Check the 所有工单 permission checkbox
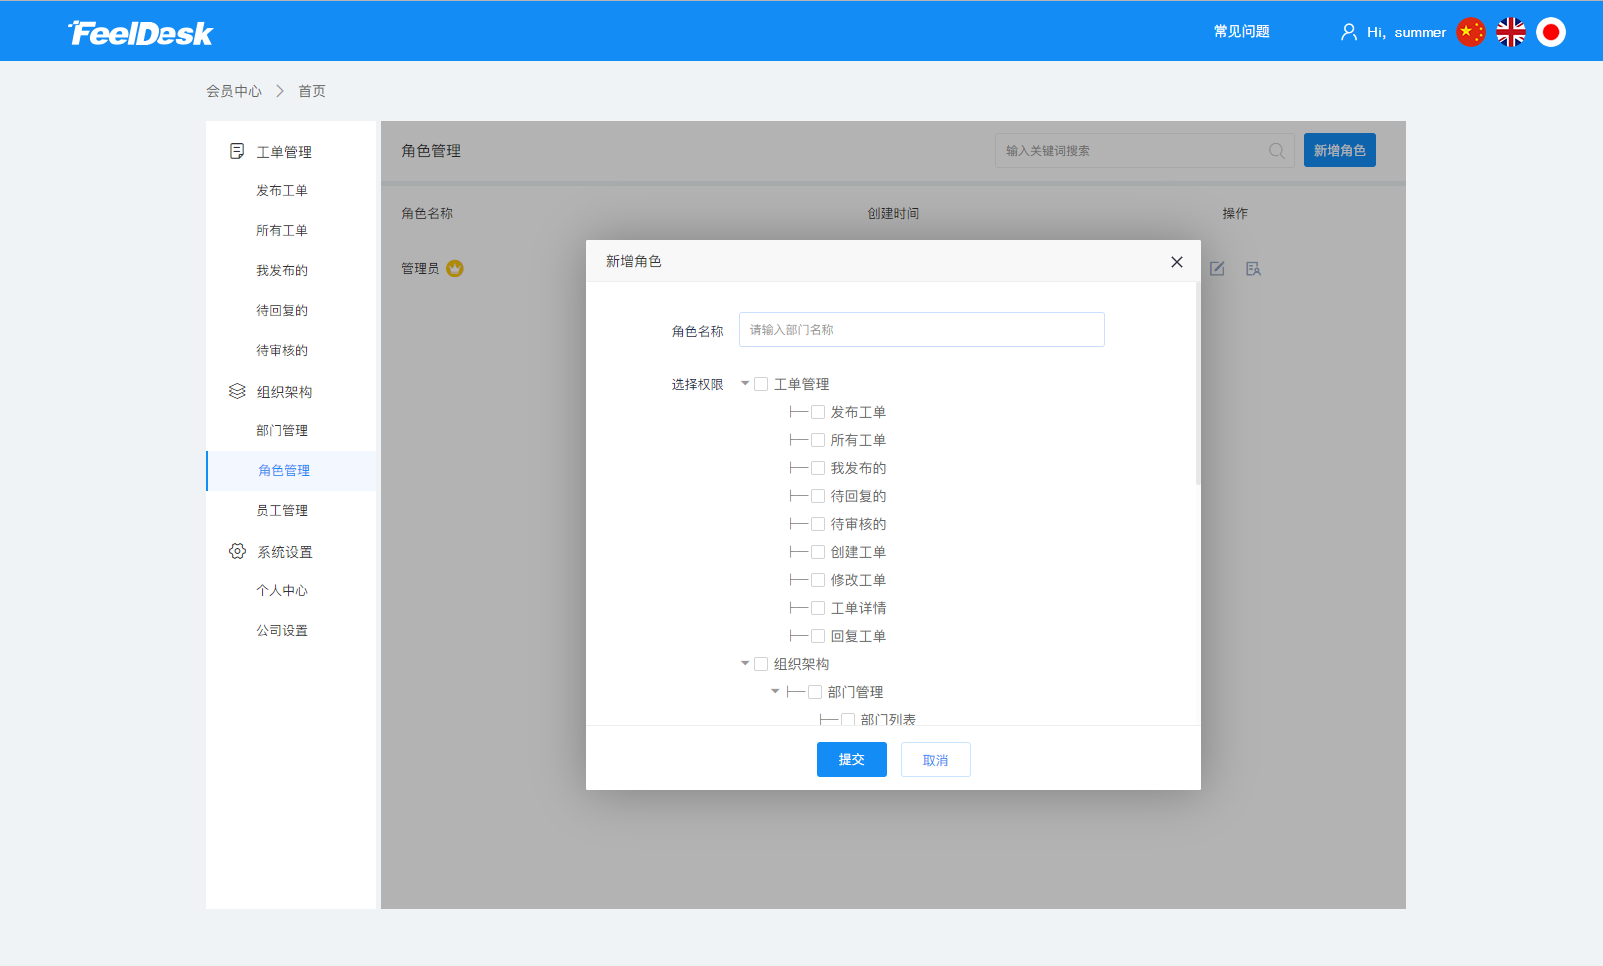1603x966 pixels. pos(818,440)
